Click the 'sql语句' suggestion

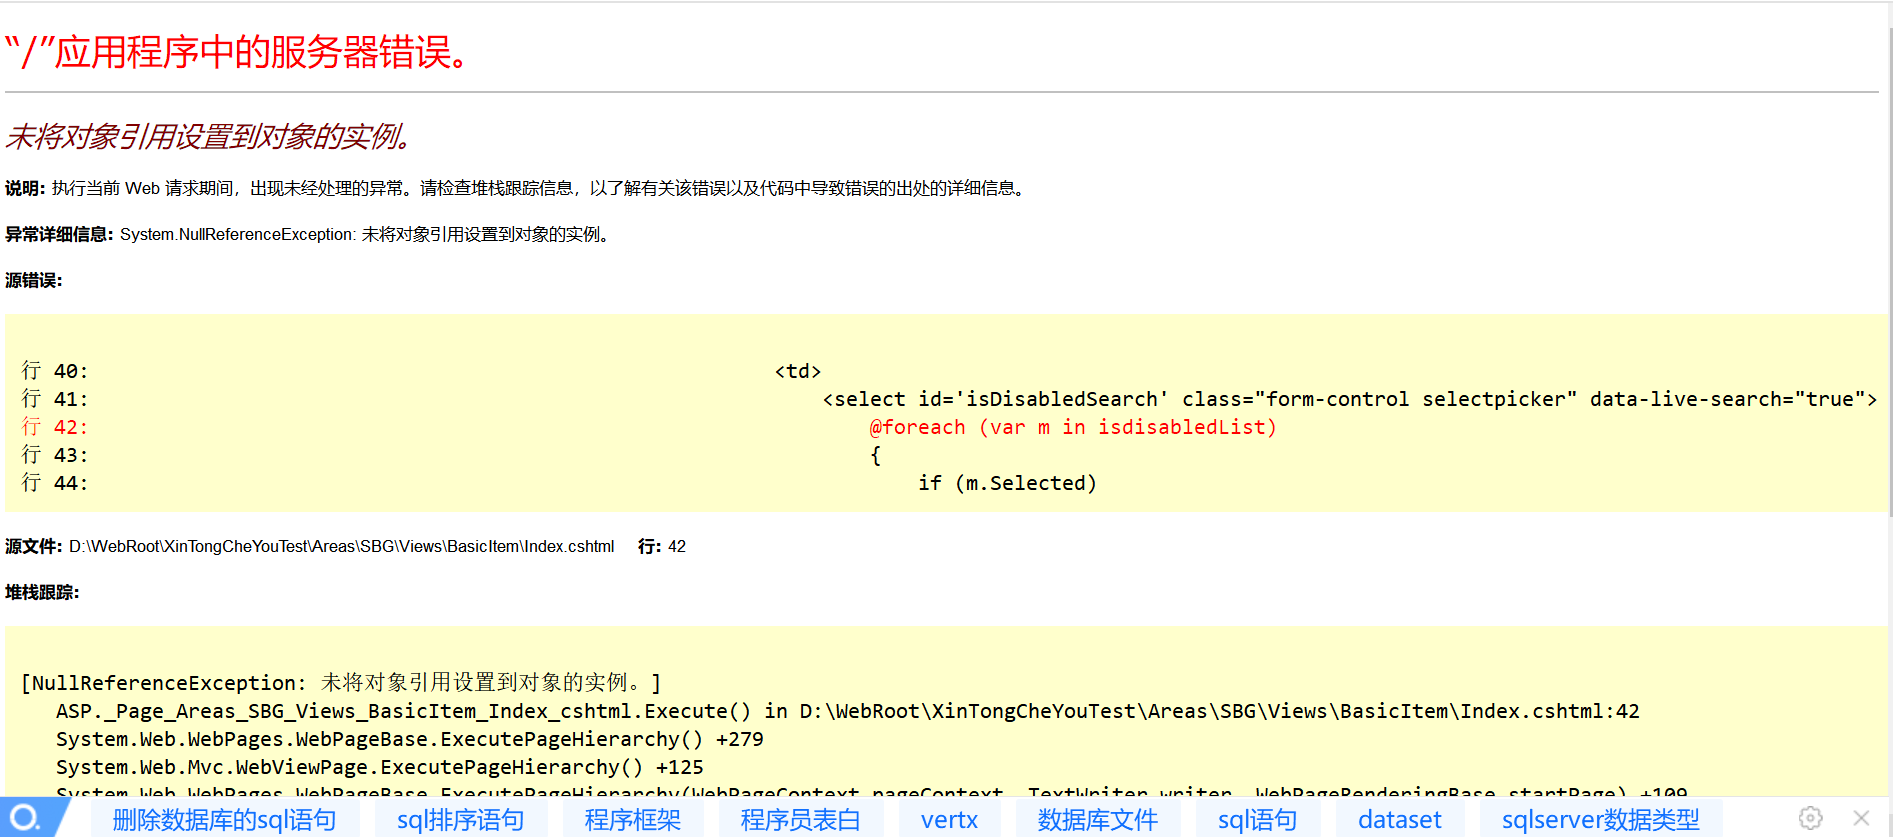point(1257,820)
